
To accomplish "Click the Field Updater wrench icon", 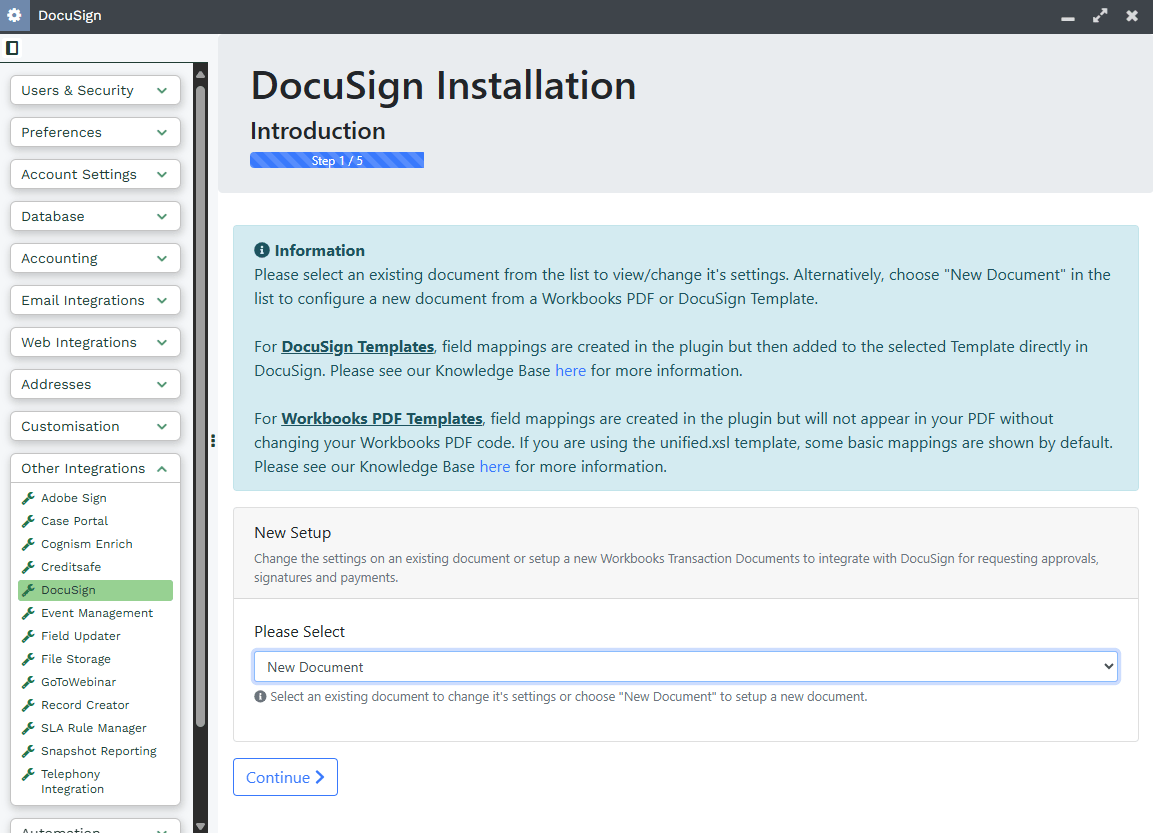I will (28, 636).
